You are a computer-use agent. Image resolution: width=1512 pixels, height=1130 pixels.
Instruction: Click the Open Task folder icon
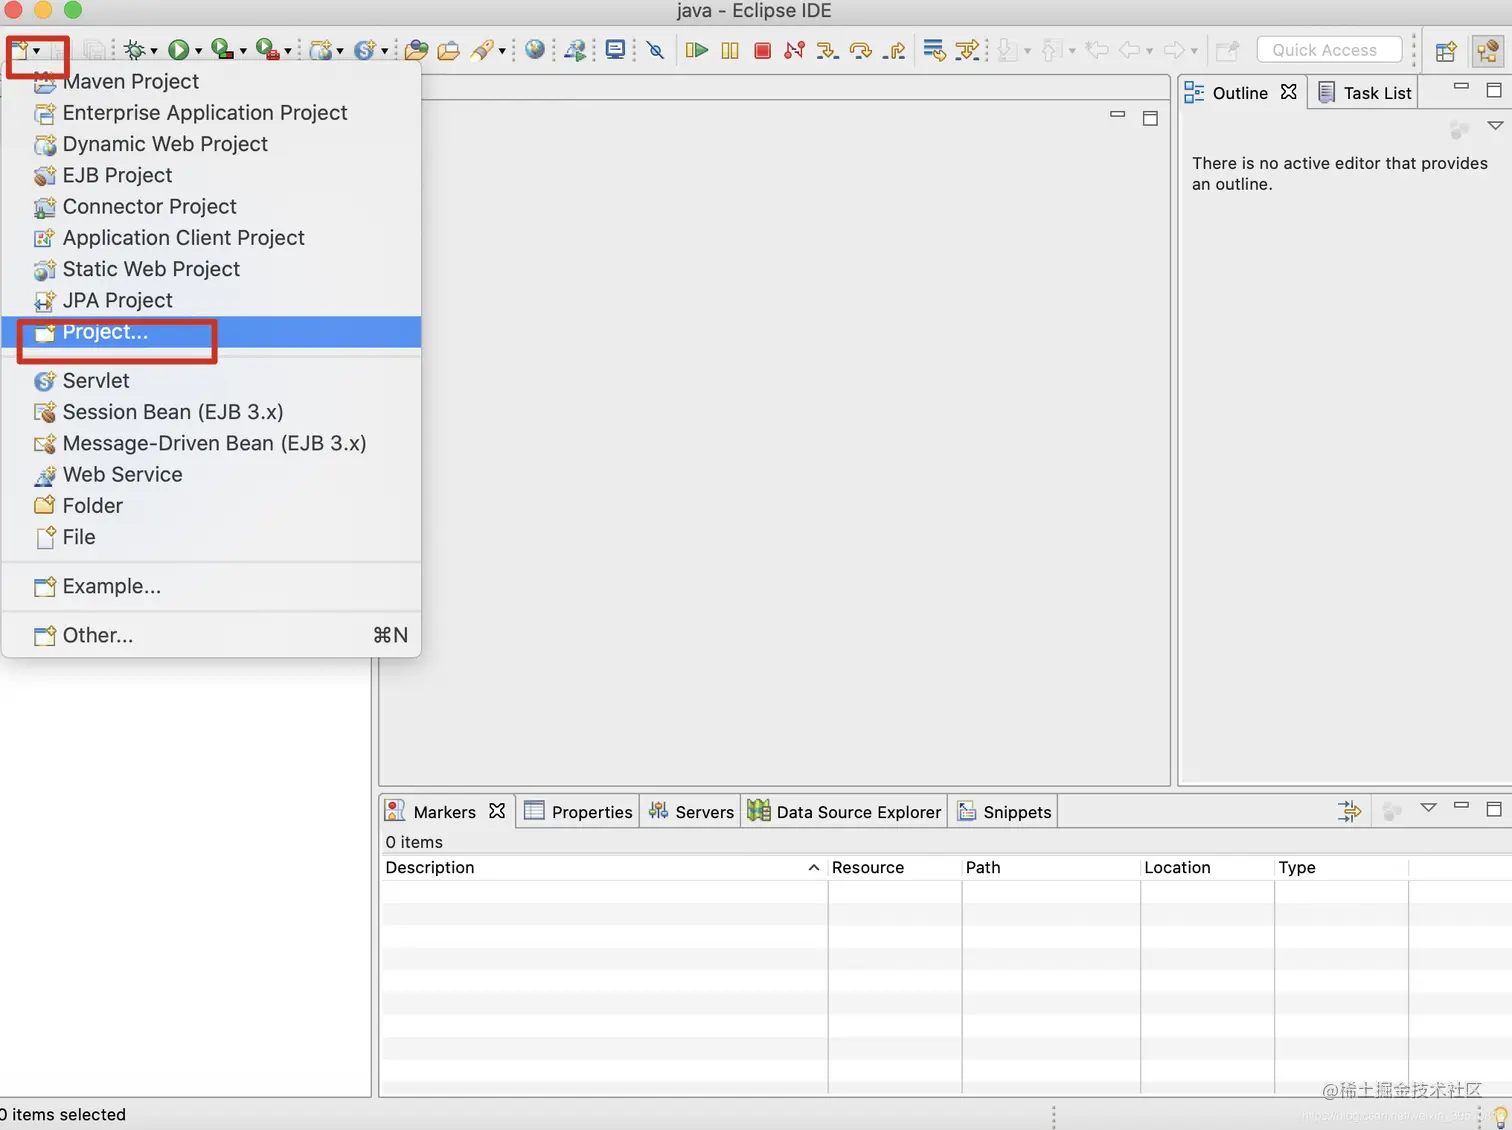[448, 50]
